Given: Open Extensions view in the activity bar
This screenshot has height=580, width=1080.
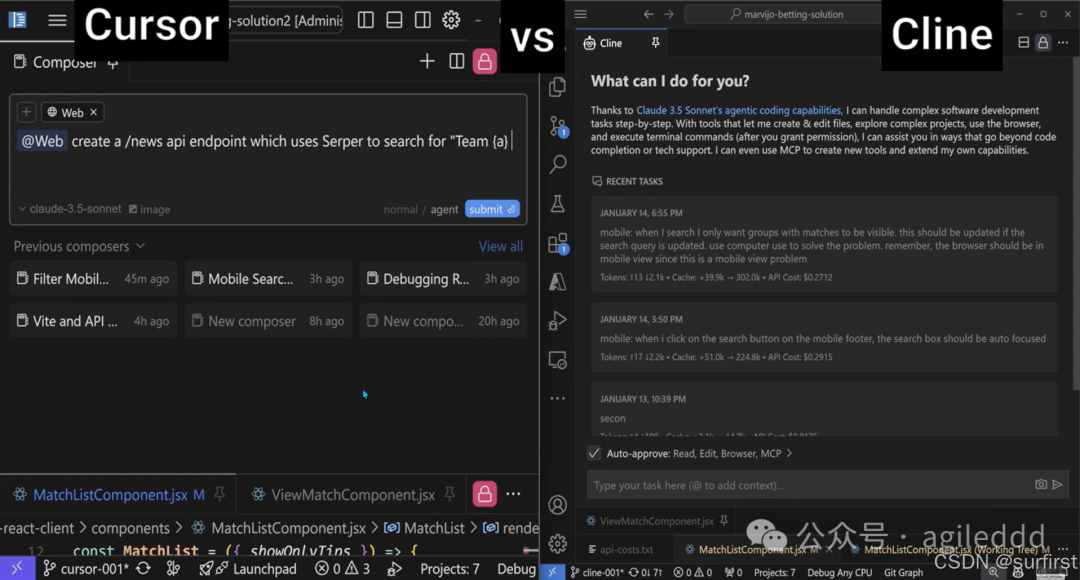Looking at the screenshot, I should [x=558, y=242].
